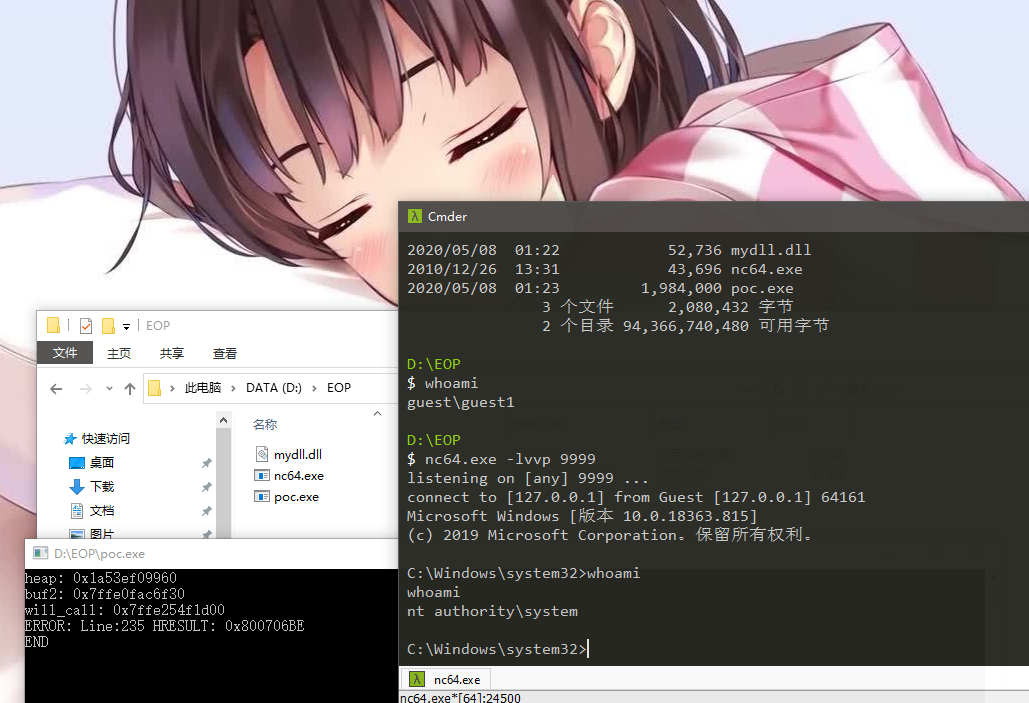The width and height of the screenshot is (1029, 703).
Task: Click the C:\Windows\system32> prompt with cursor
Action: click(x=497, y=649)
